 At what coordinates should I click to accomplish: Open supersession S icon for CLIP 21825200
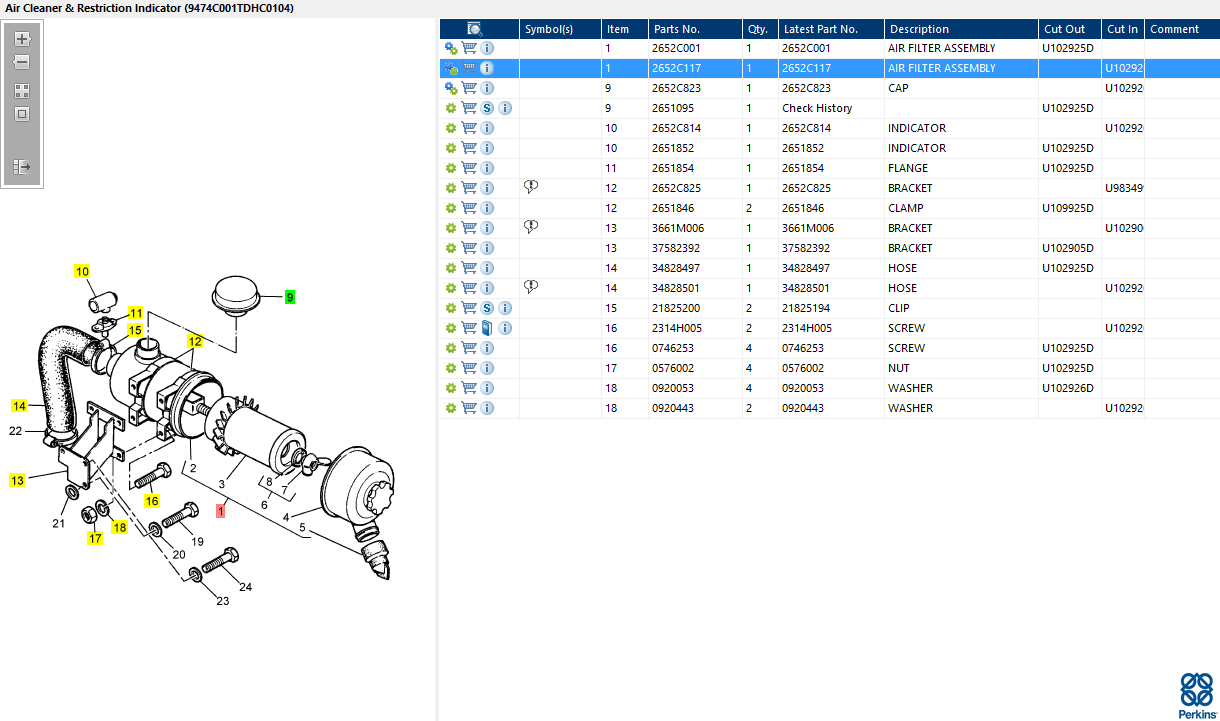487,308
